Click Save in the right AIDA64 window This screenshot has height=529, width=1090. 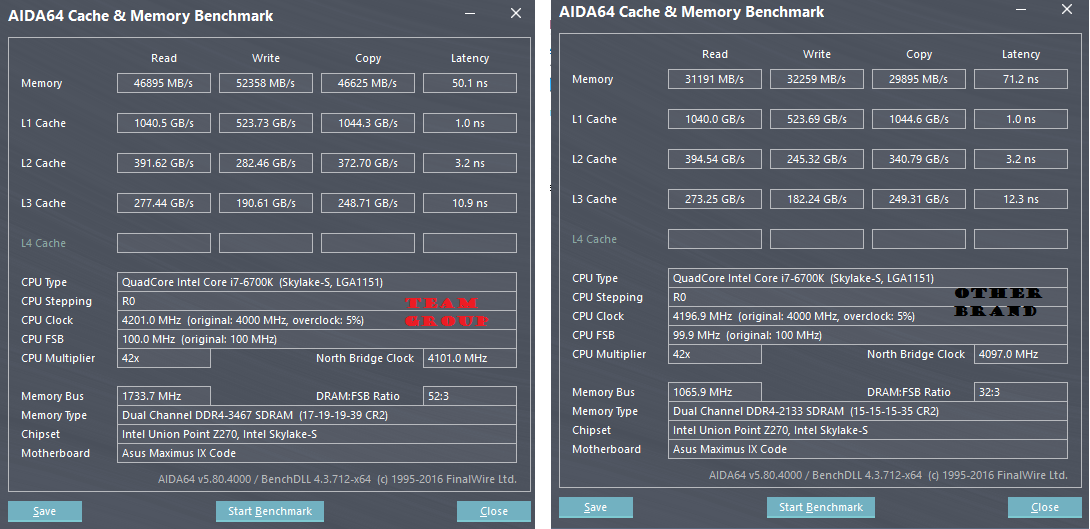click(x=596, y=507)
